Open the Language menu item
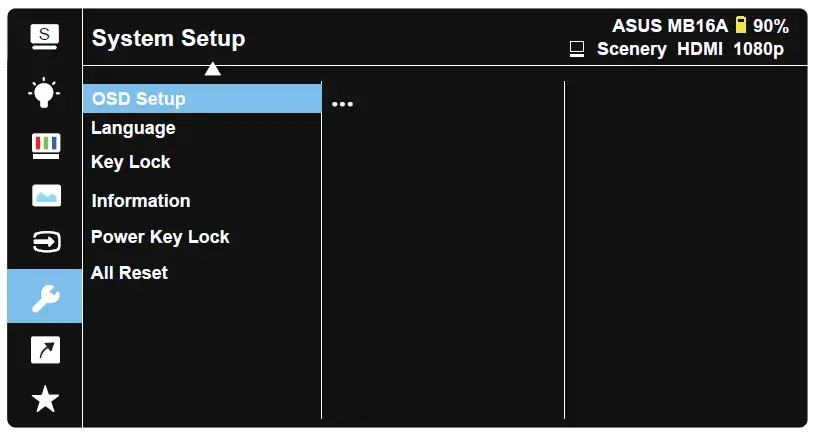Screen dimensions: 816x438 pyautogui.click(x=133, y=128)
